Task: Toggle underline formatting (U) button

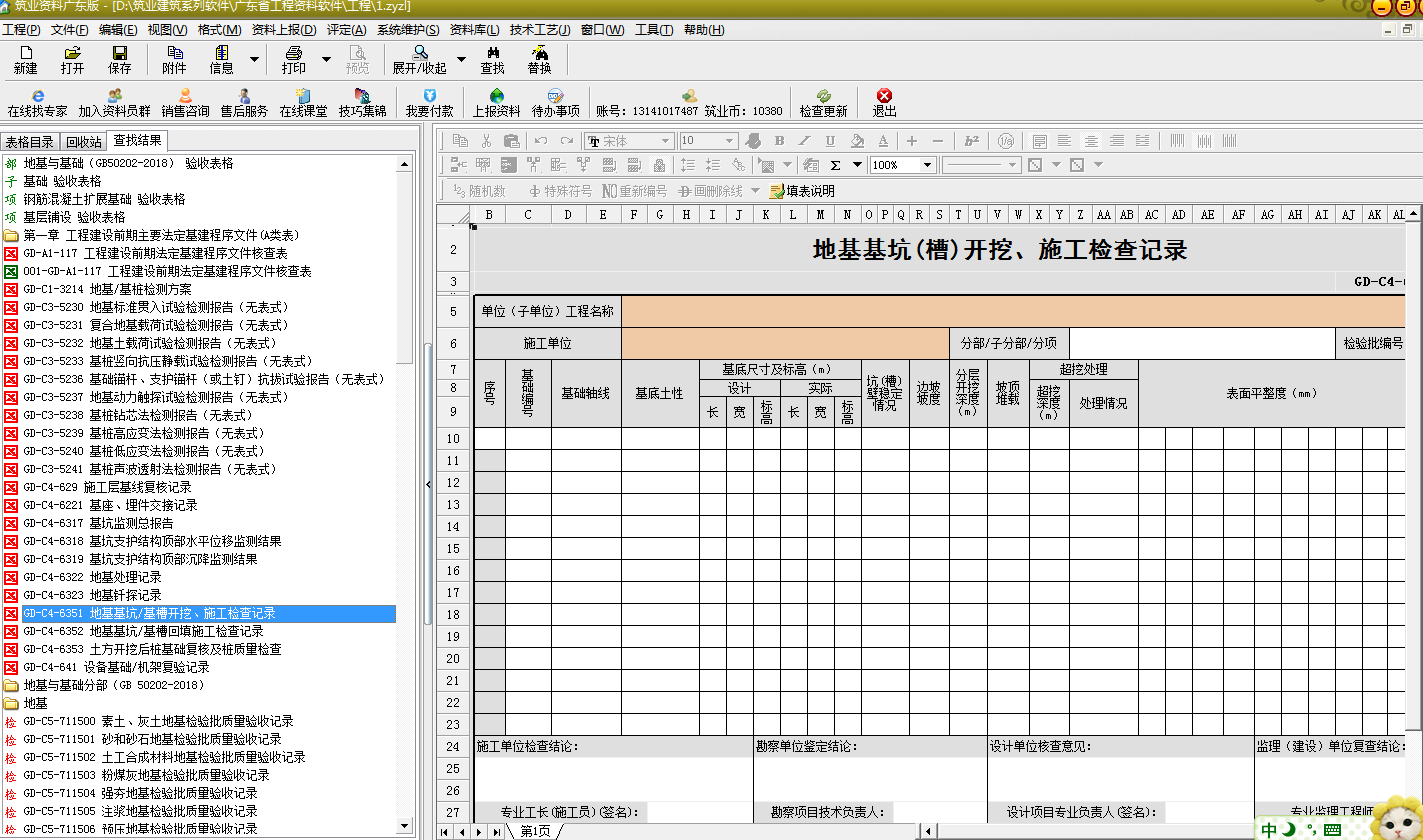Action: [831, 141]
